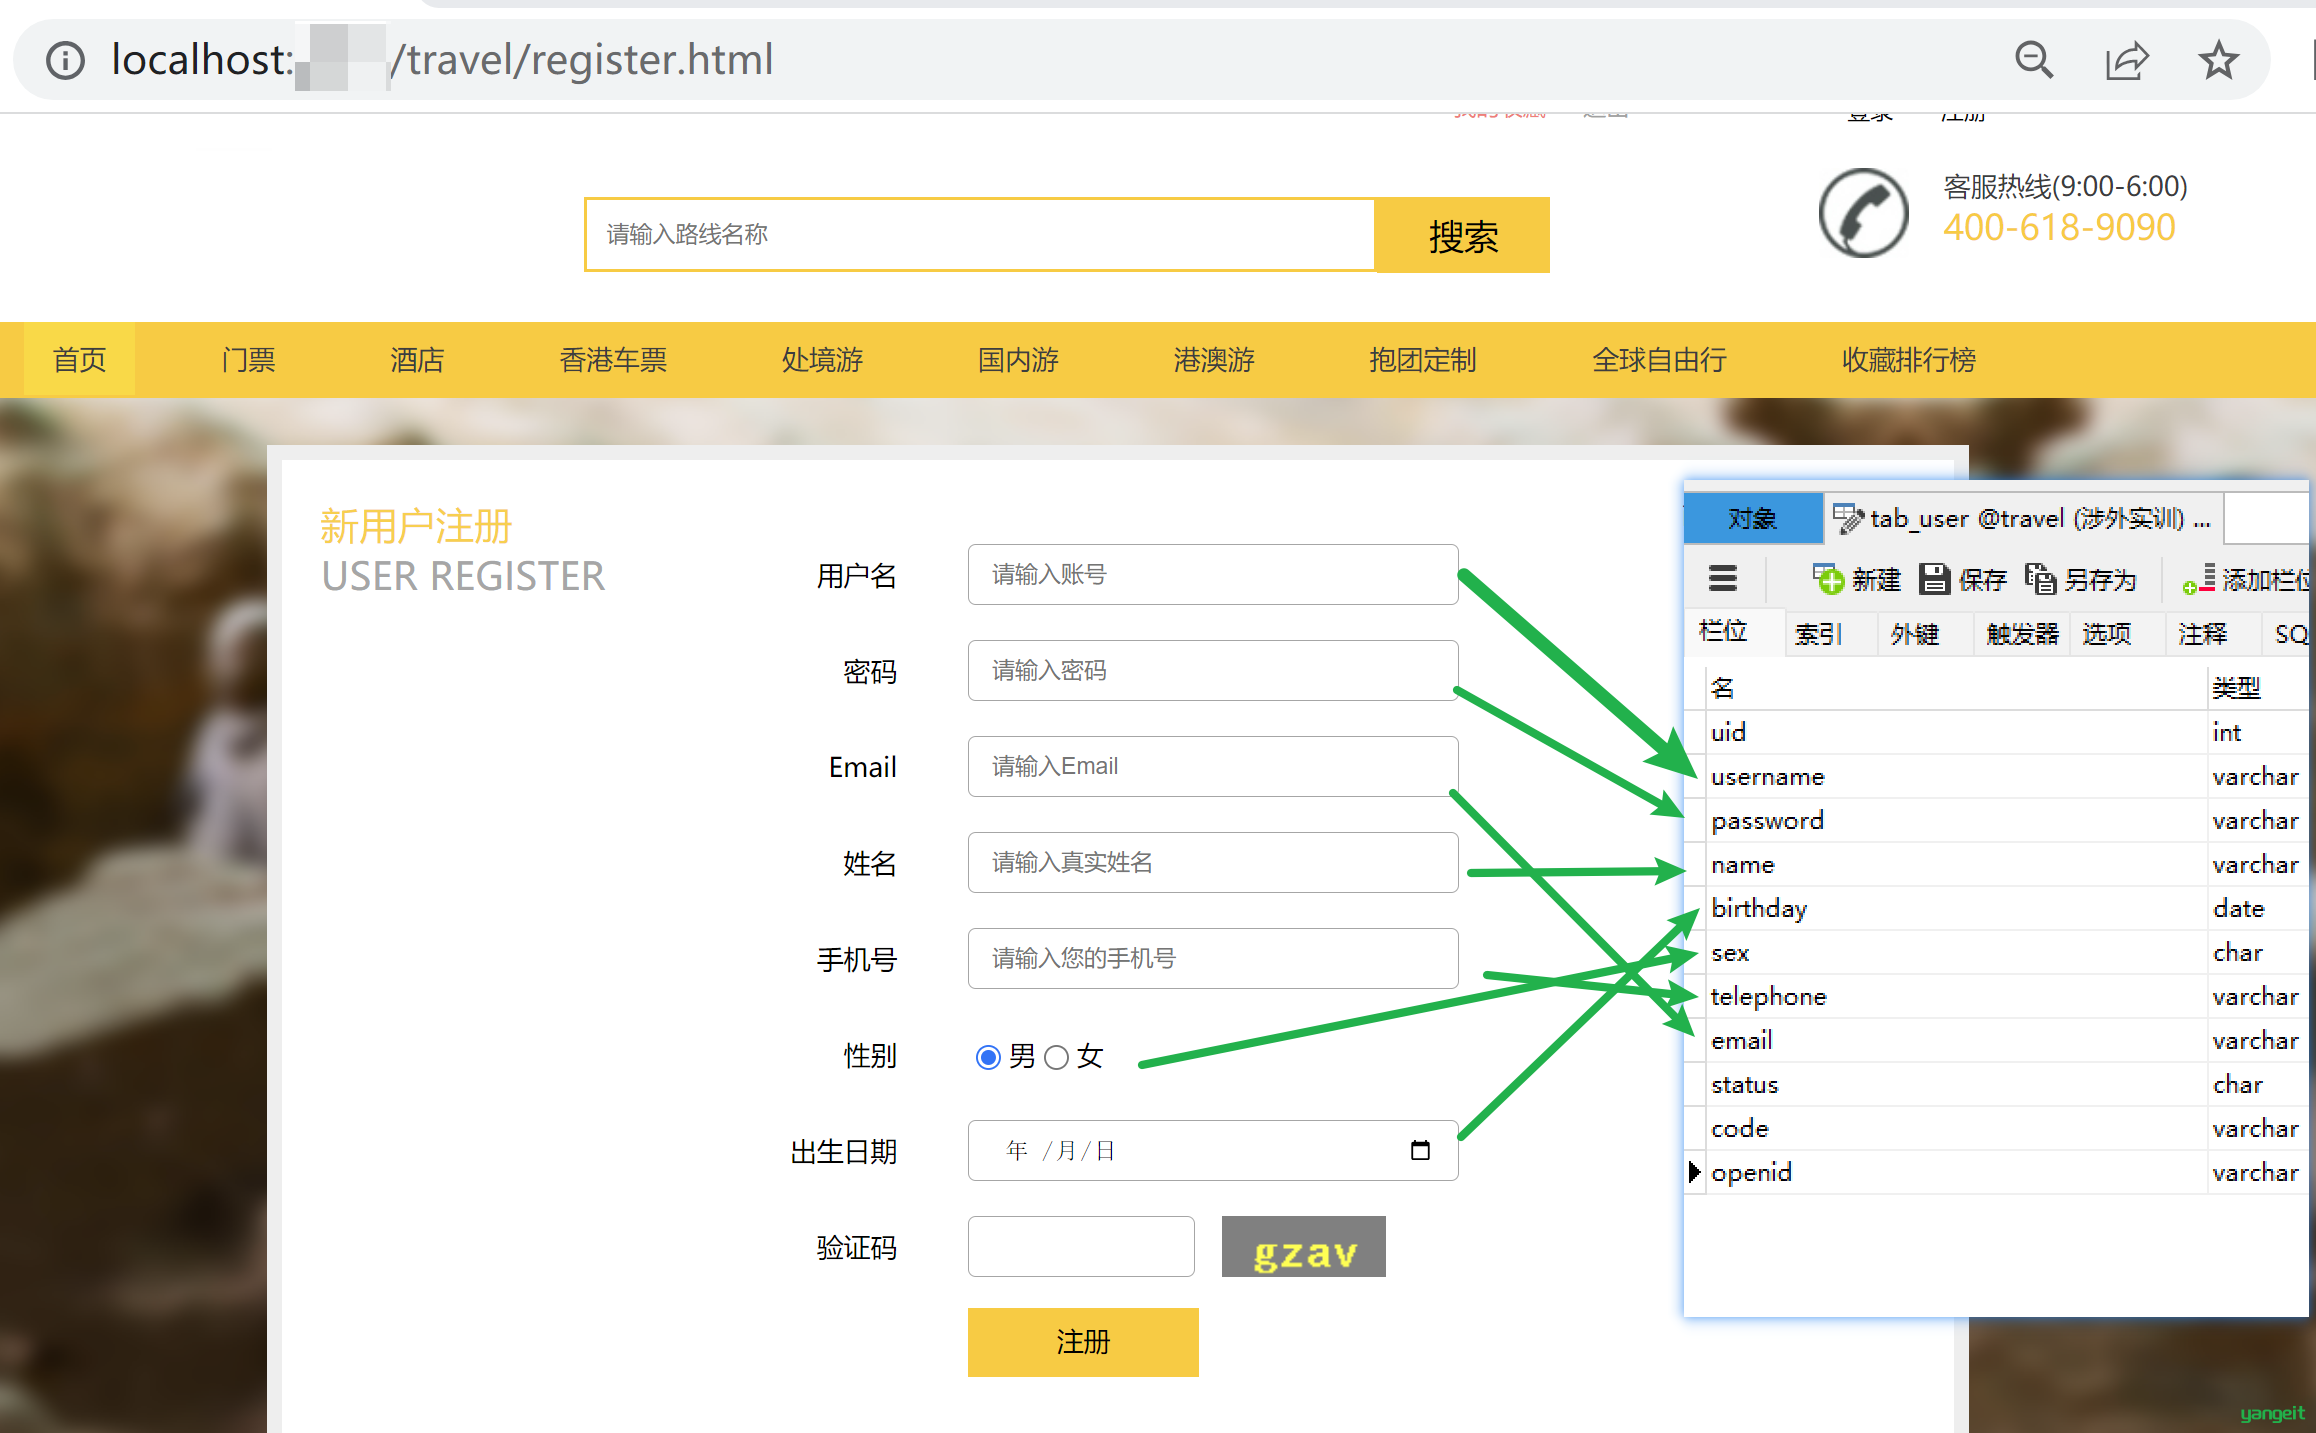Select the username field row
Screen dimensions: 2316x1433
(x=1998, y=776)
